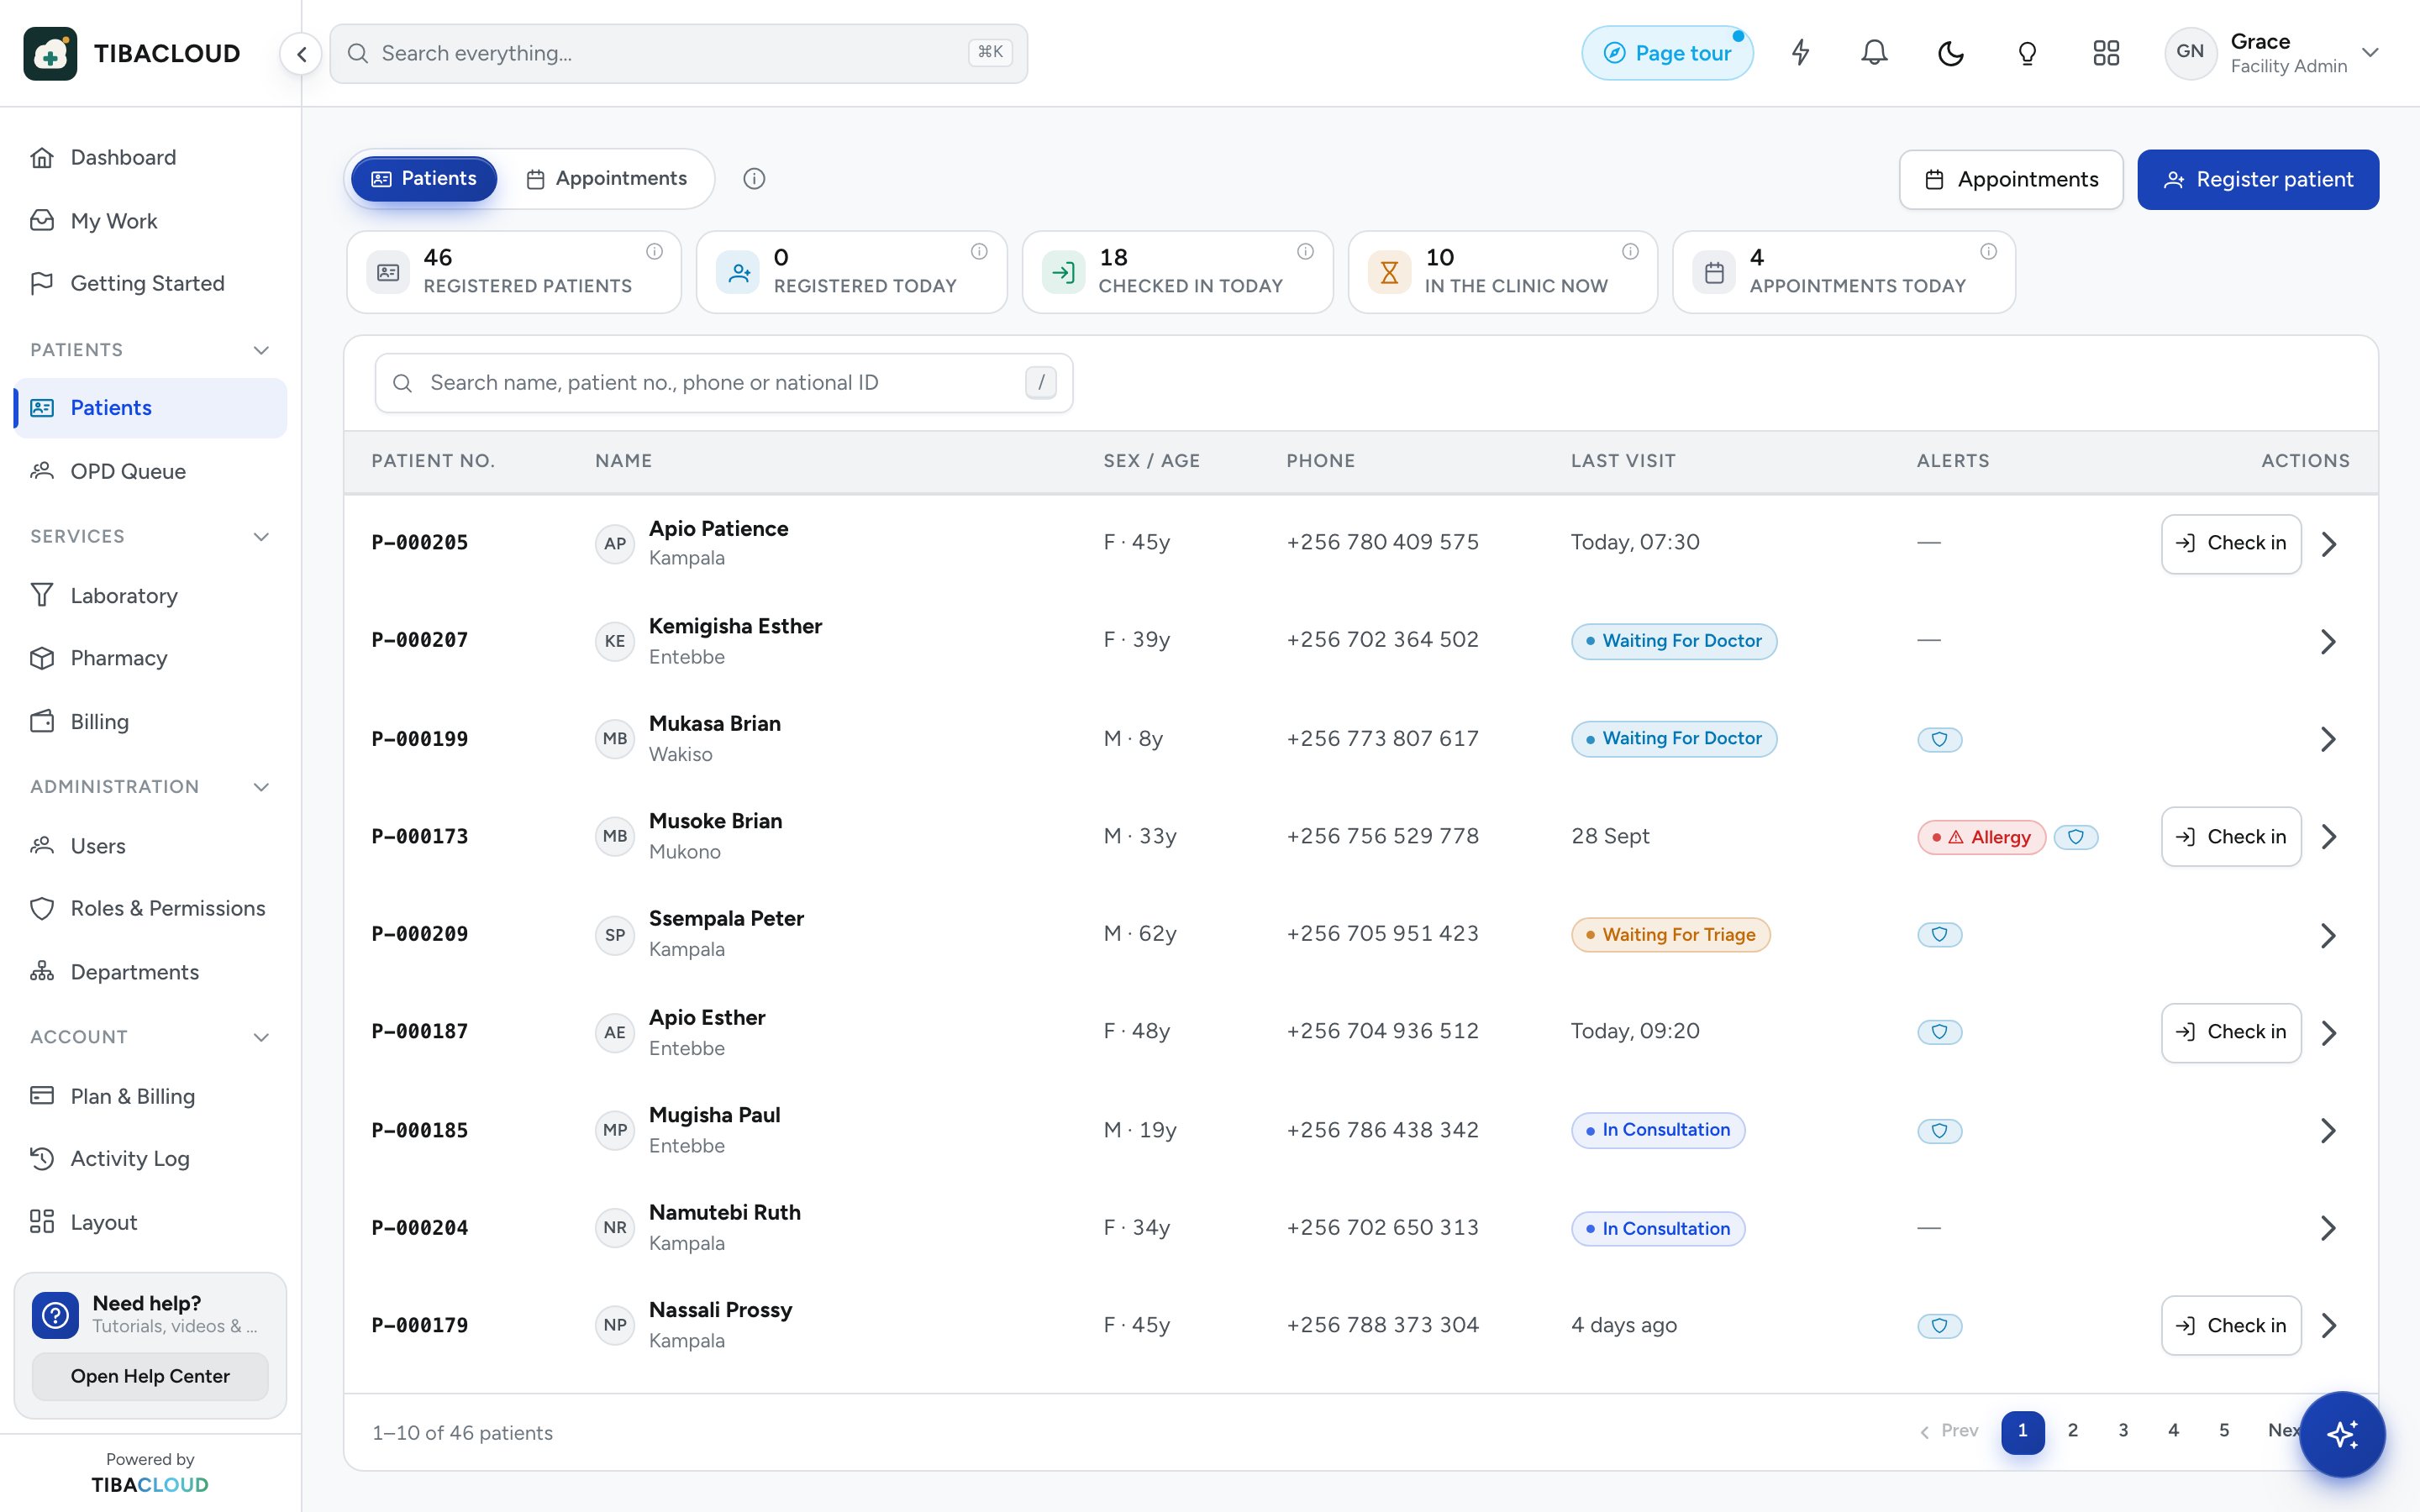The image size is (2420, 1512).
Task: Click the info icon beside the Appointments tab
Action: tap(754, 179)
